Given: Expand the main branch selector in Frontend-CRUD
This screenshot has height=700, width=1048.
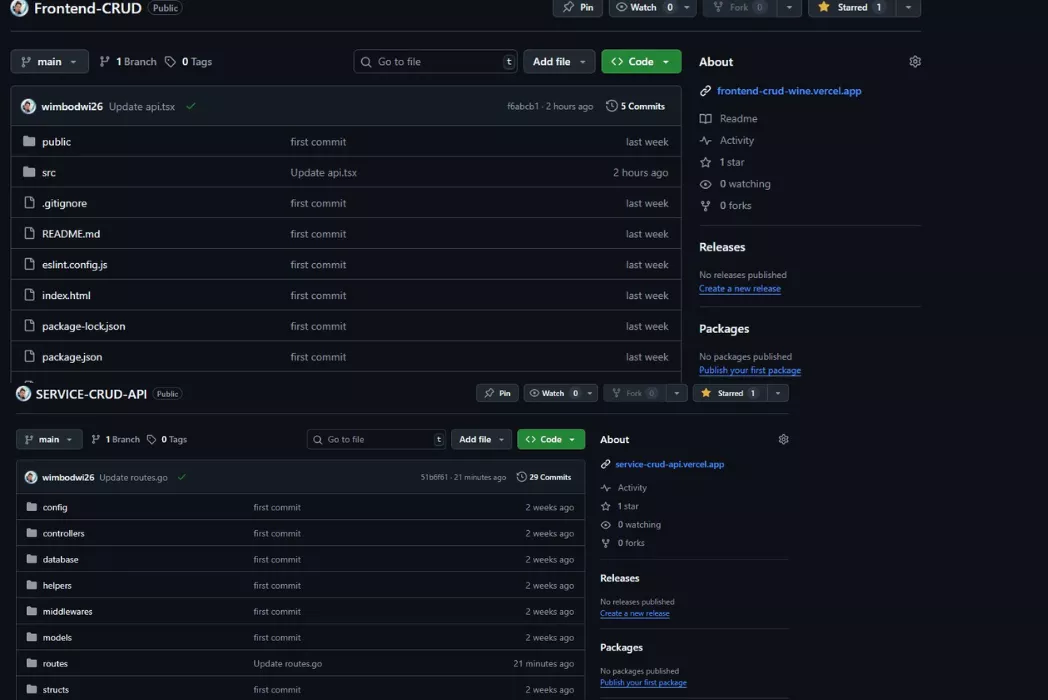Looking at the screenshot, I should [49, 62].
